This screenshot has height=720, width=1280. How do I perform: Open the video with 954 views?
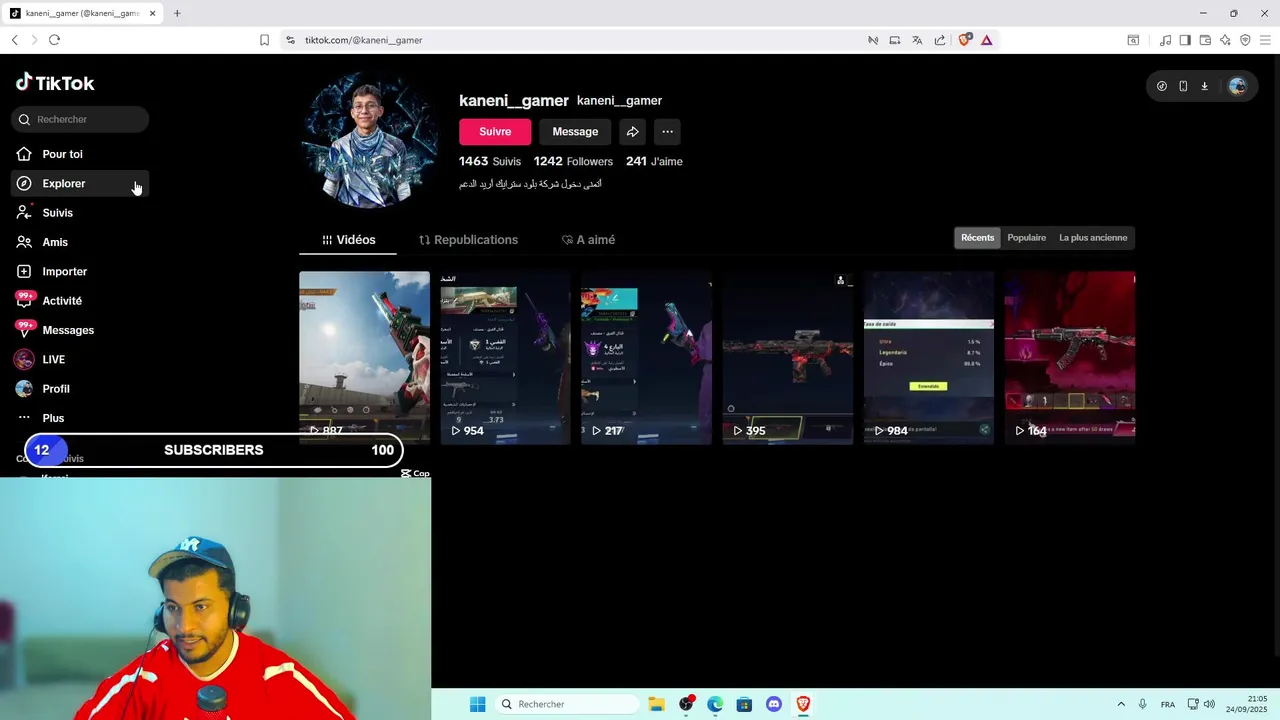[x=506, y=358]
